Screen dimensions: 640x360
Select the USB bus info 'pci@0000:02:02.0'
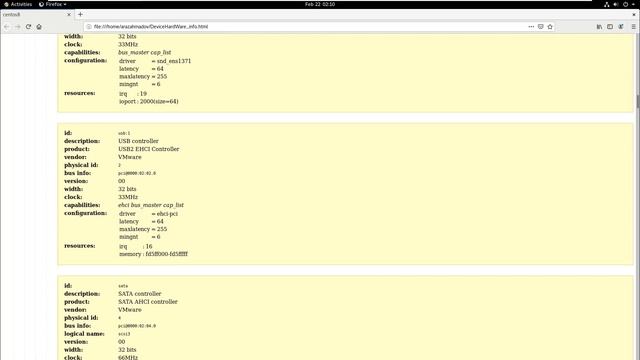137,173
